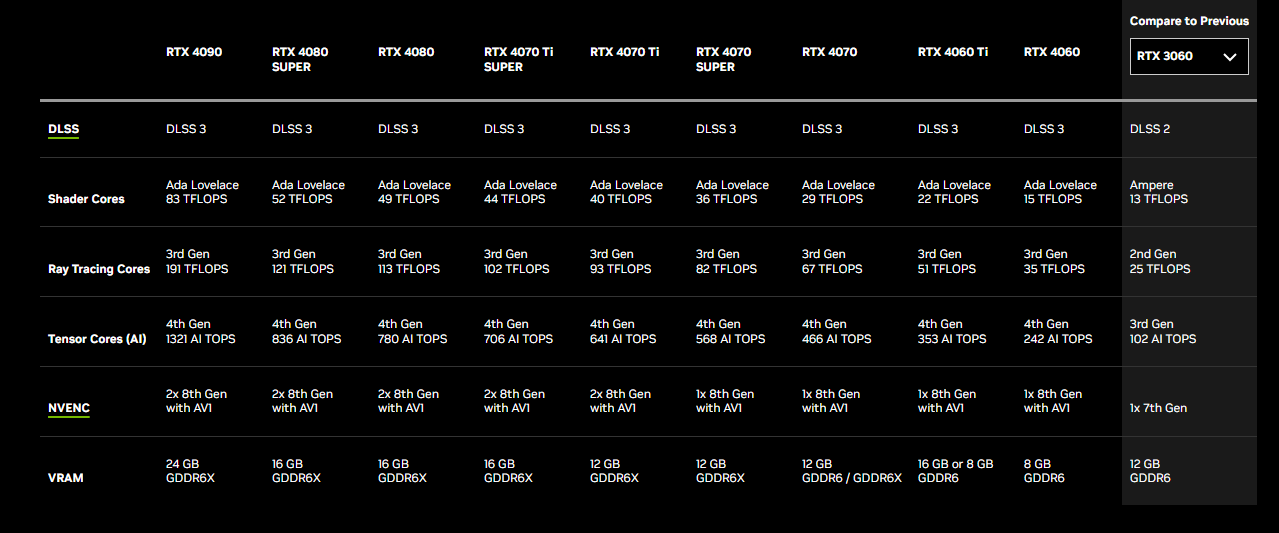The height and width of the screenshot is (533, 1279).
Task: Select the RTX 4060 Ti column header
Action: [953, 52]
